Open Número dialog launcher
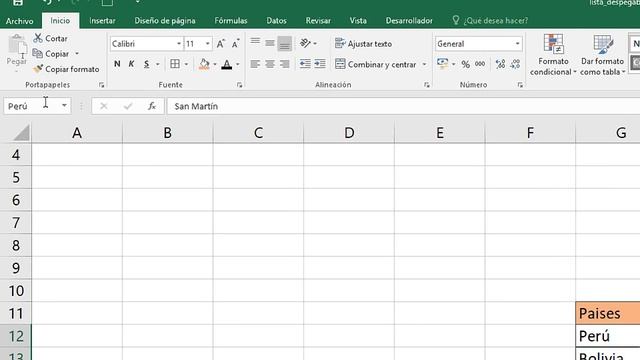Screen dimensions: 640x360 pyautogui.click(x=520, y=85)
